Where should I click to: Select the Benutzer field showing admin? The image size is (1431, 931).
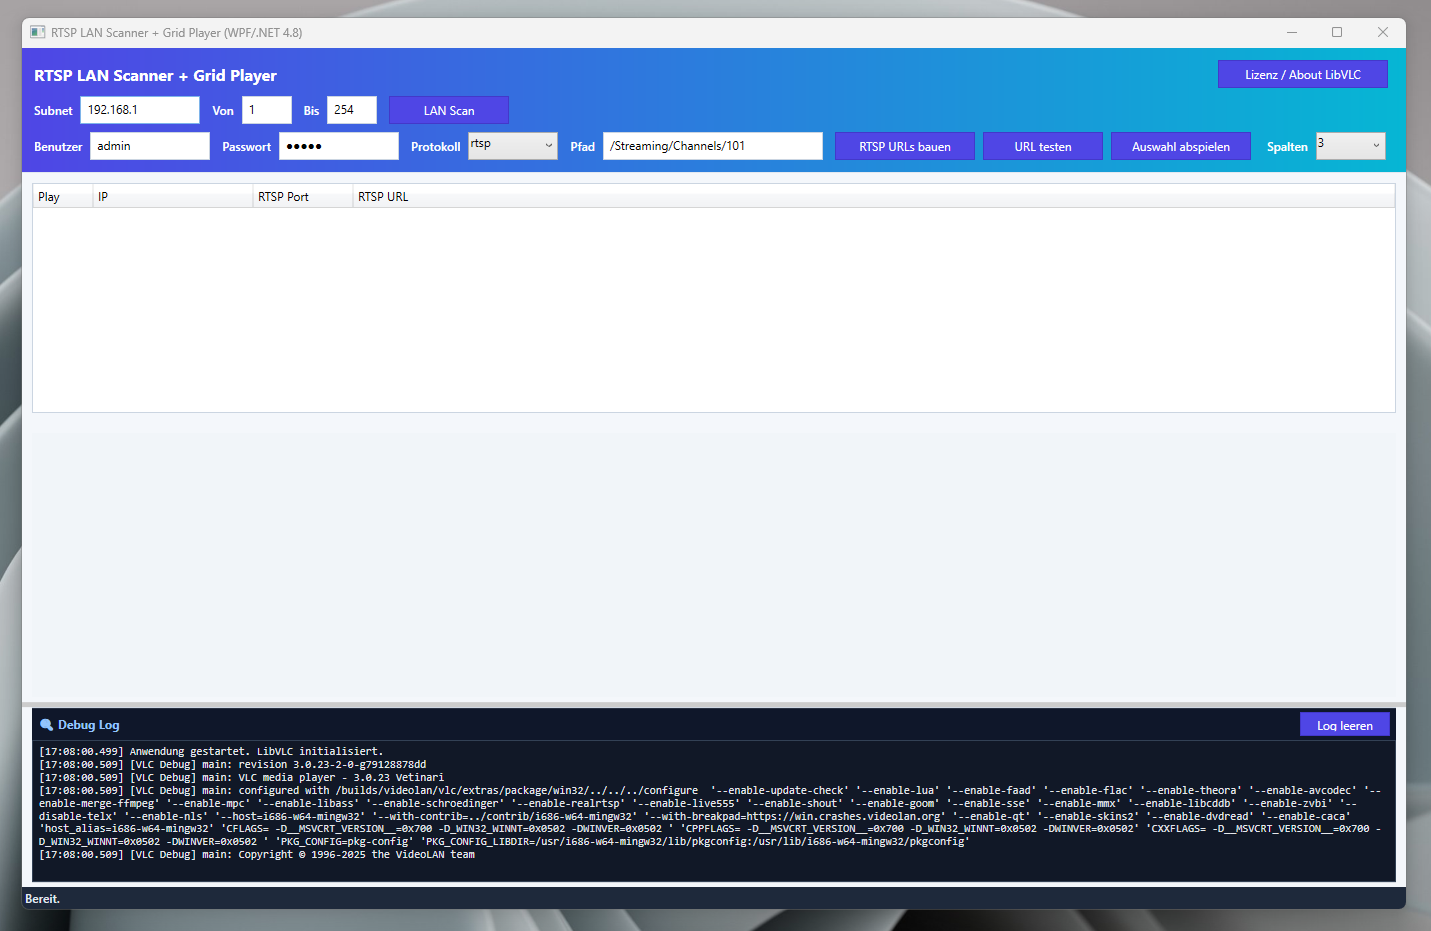[149, 145]
